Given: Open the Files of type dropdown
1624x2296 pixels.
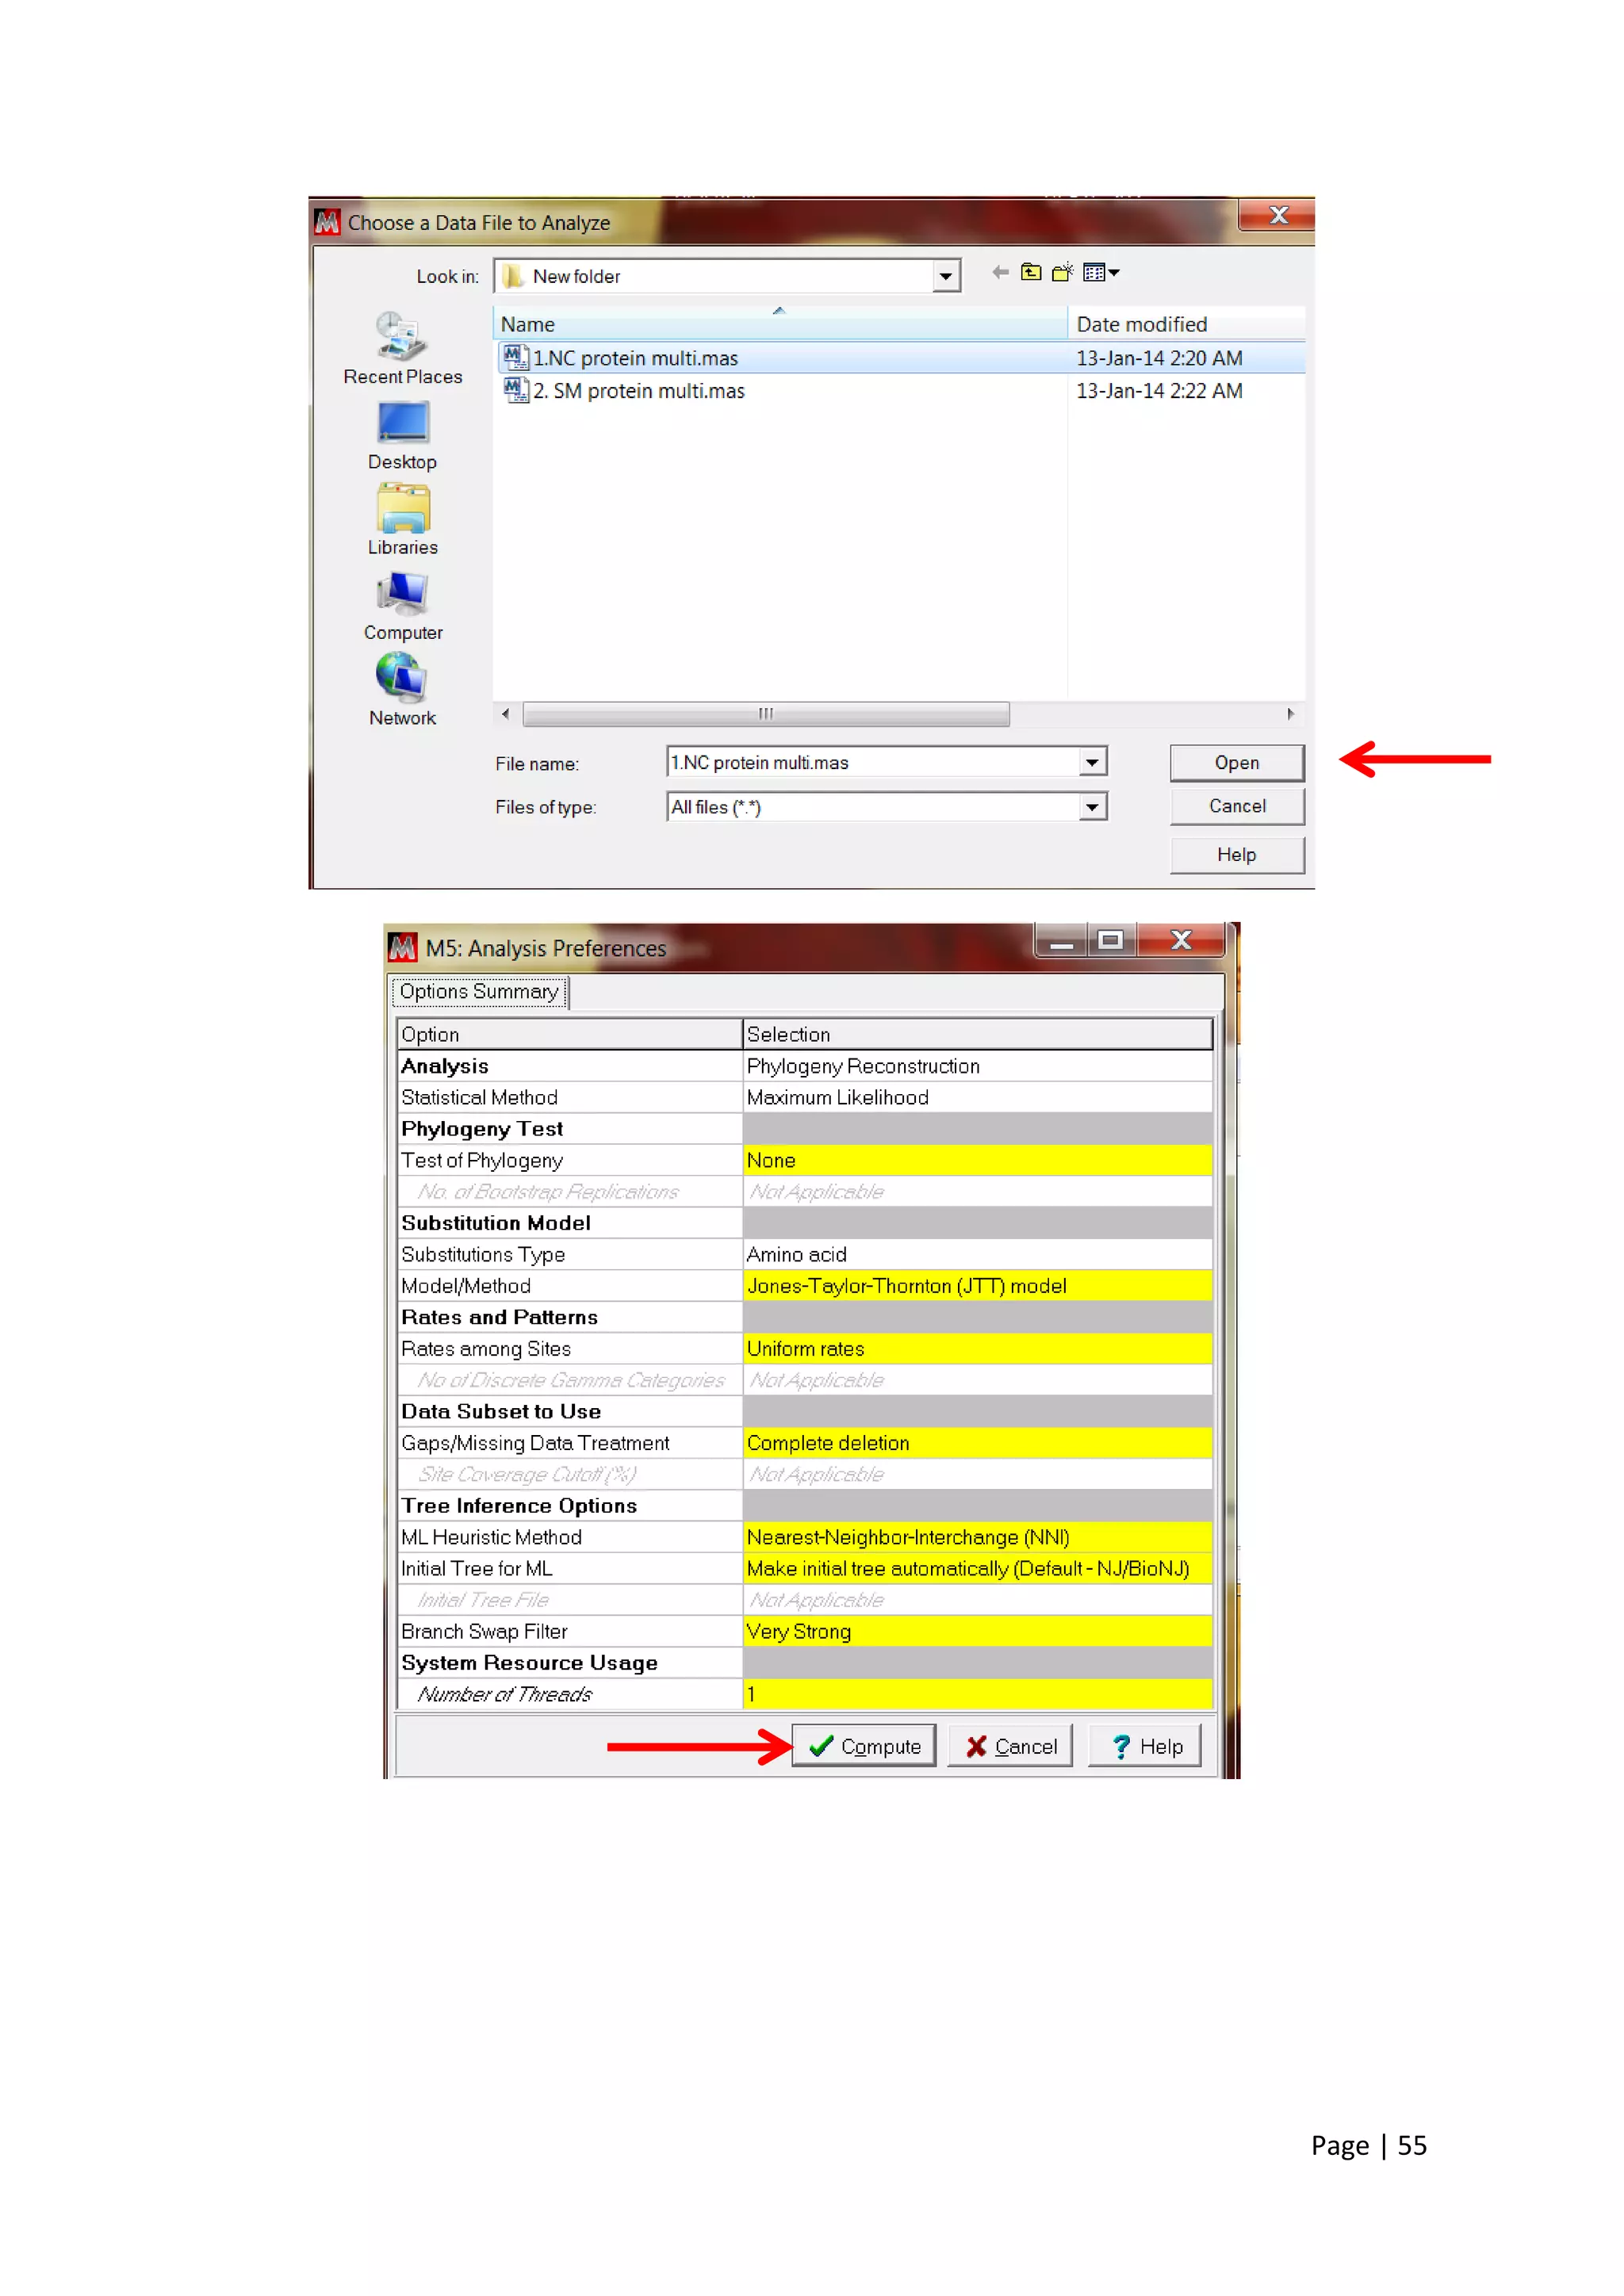Looking at the screenshot, I should [x=1092, y=807].
